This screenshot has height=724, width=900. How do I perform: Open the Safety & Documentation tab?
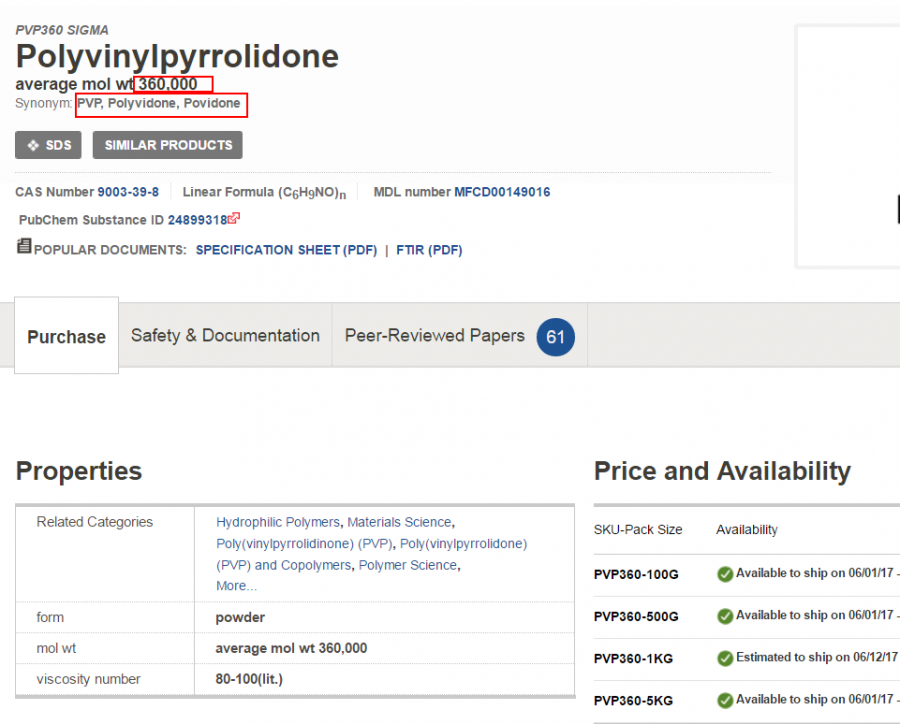[225, 336]
